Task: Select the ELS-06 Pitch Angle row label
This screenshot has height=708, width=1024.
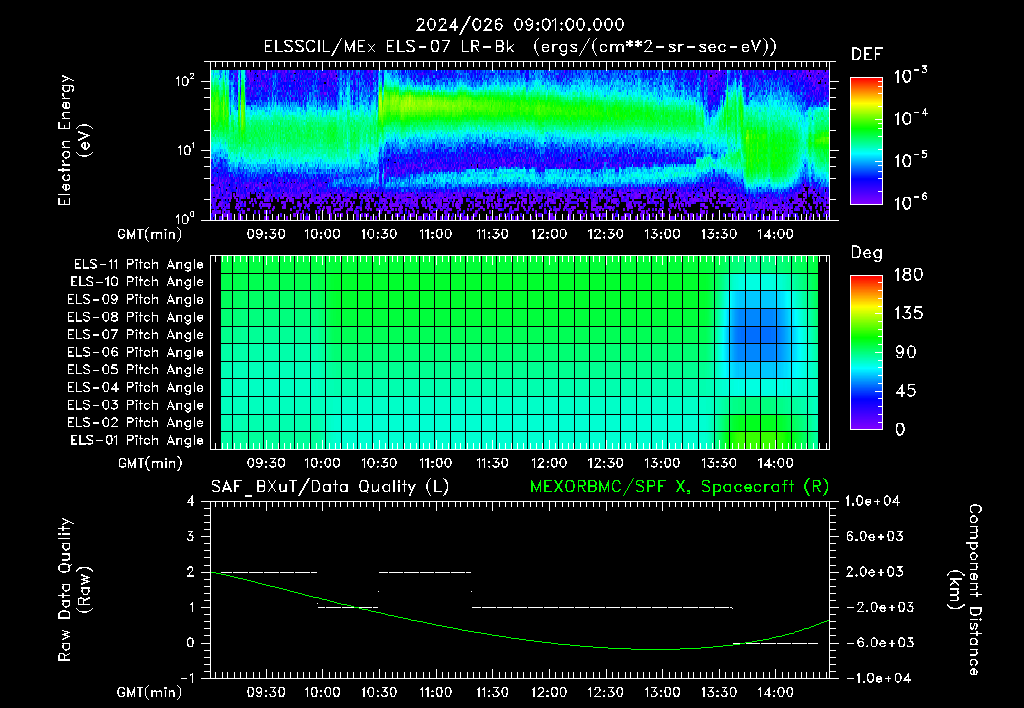Action: coord(136,353)
